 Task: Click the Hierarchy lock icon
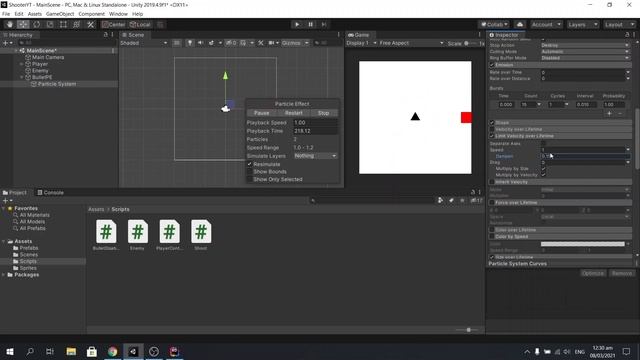(x=106, y=35)
